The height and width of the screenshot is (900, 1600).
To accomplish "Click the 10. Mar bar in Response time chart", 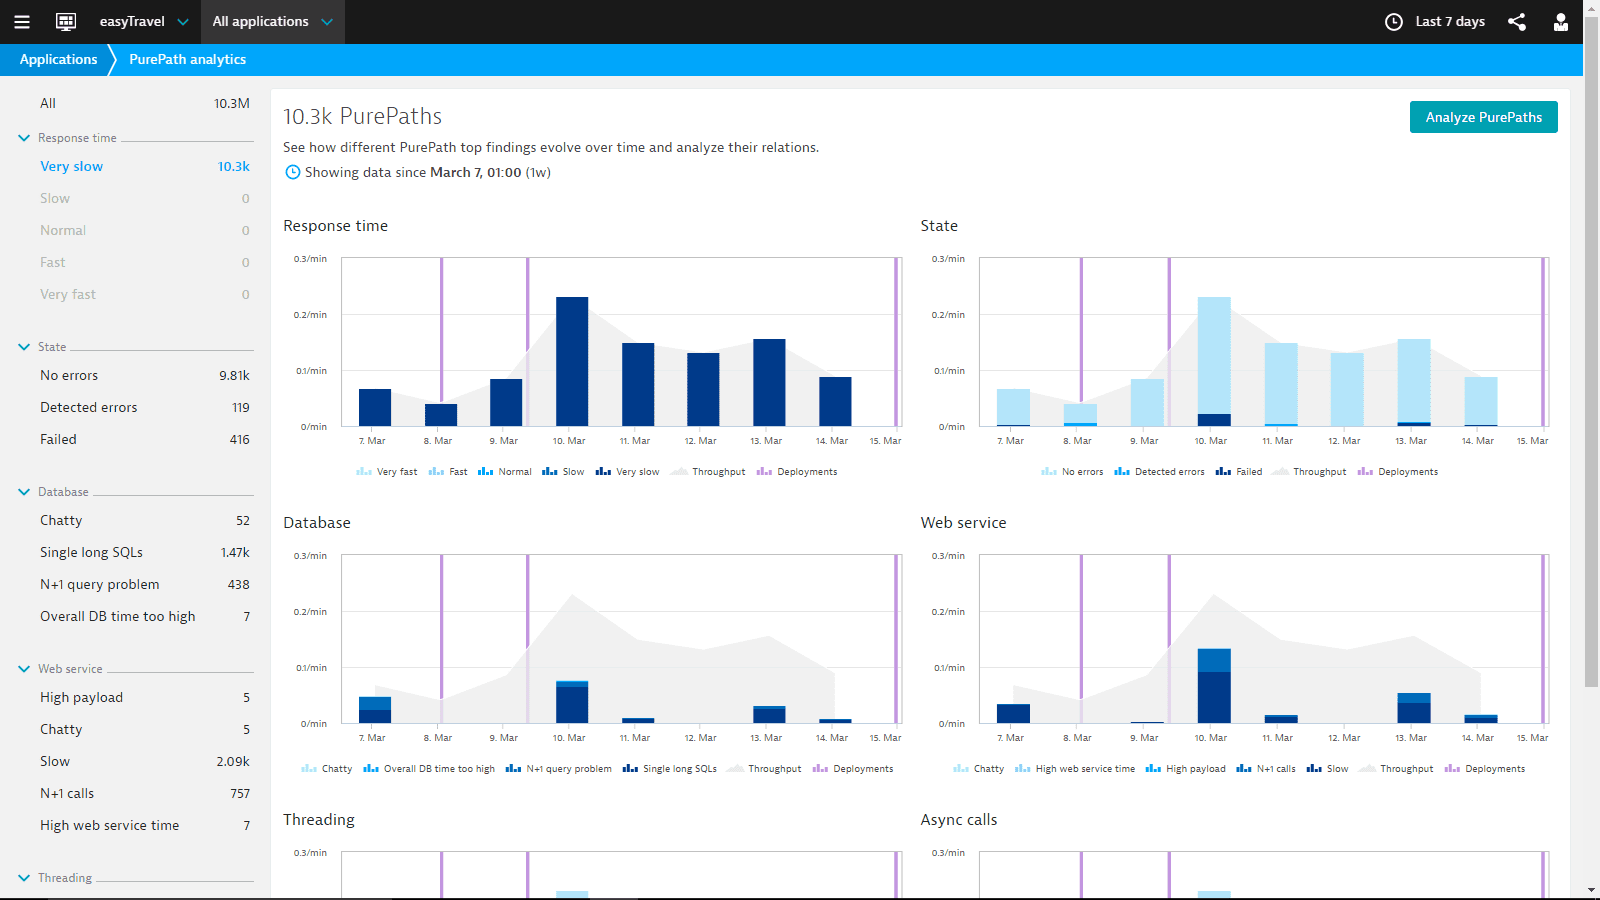I will (572, 362).
